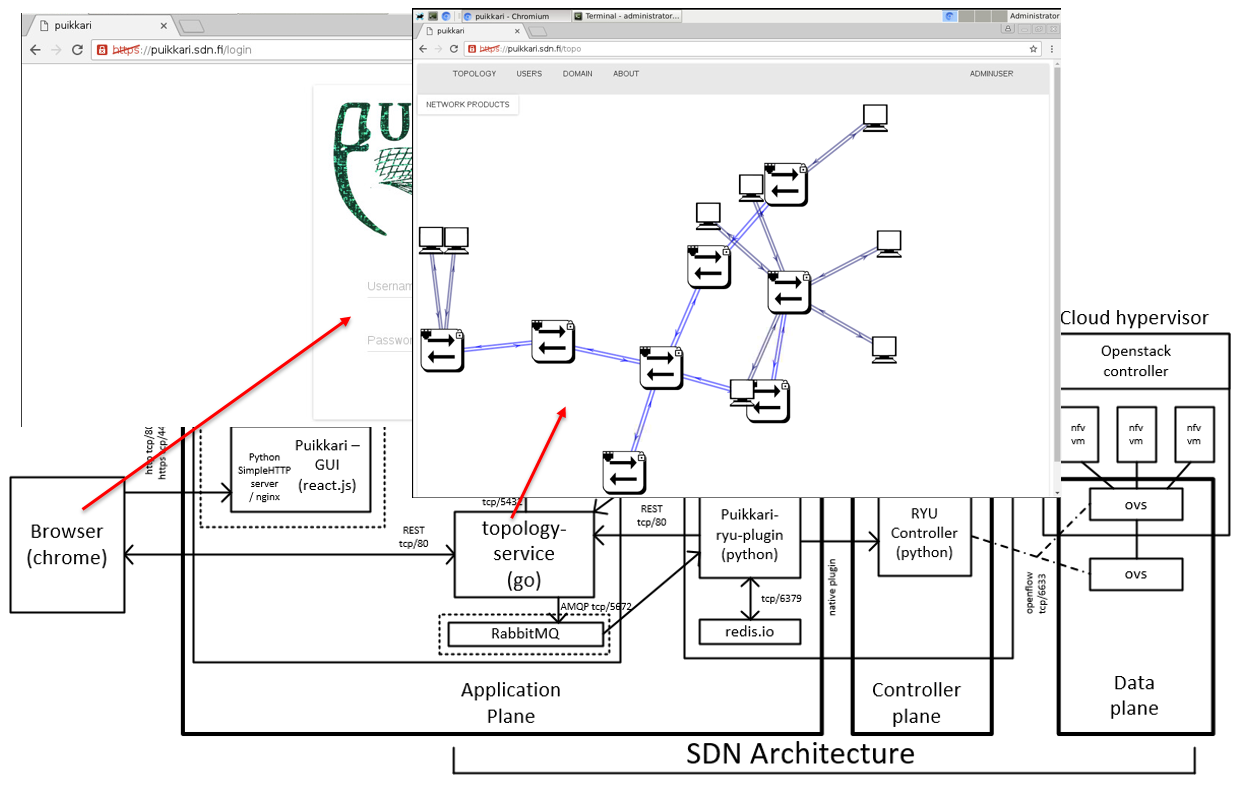The width and height of the screenshot is (1236, 788).
Task: Click the address bar showing puikkari.sdn.fi/login
Action: [250, 50]
